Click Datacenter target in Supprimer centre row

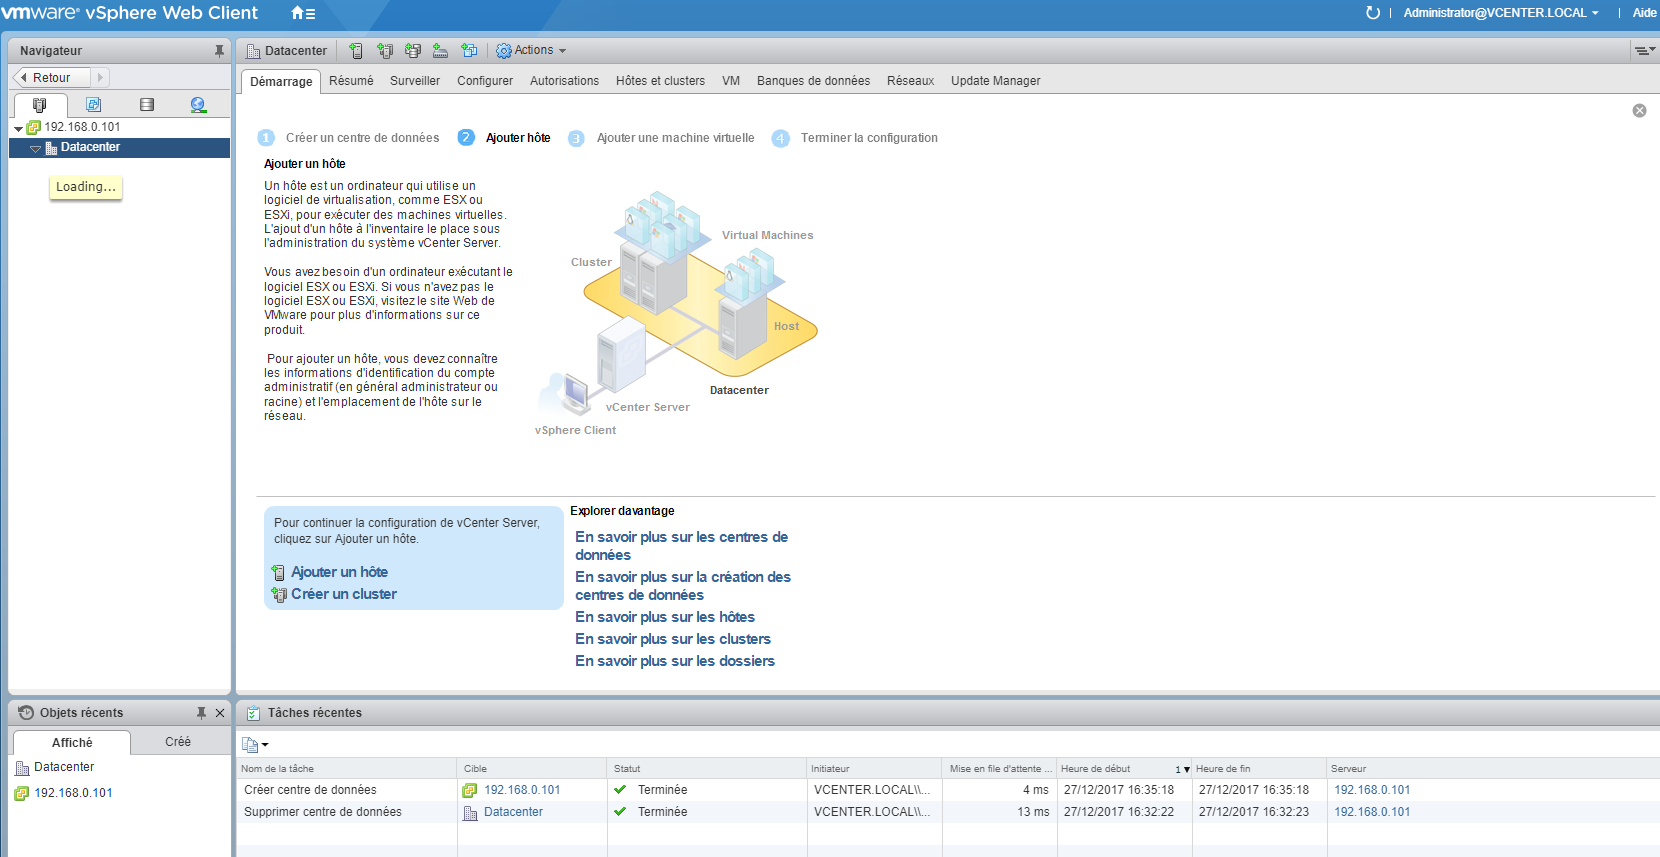click(513, 812)
